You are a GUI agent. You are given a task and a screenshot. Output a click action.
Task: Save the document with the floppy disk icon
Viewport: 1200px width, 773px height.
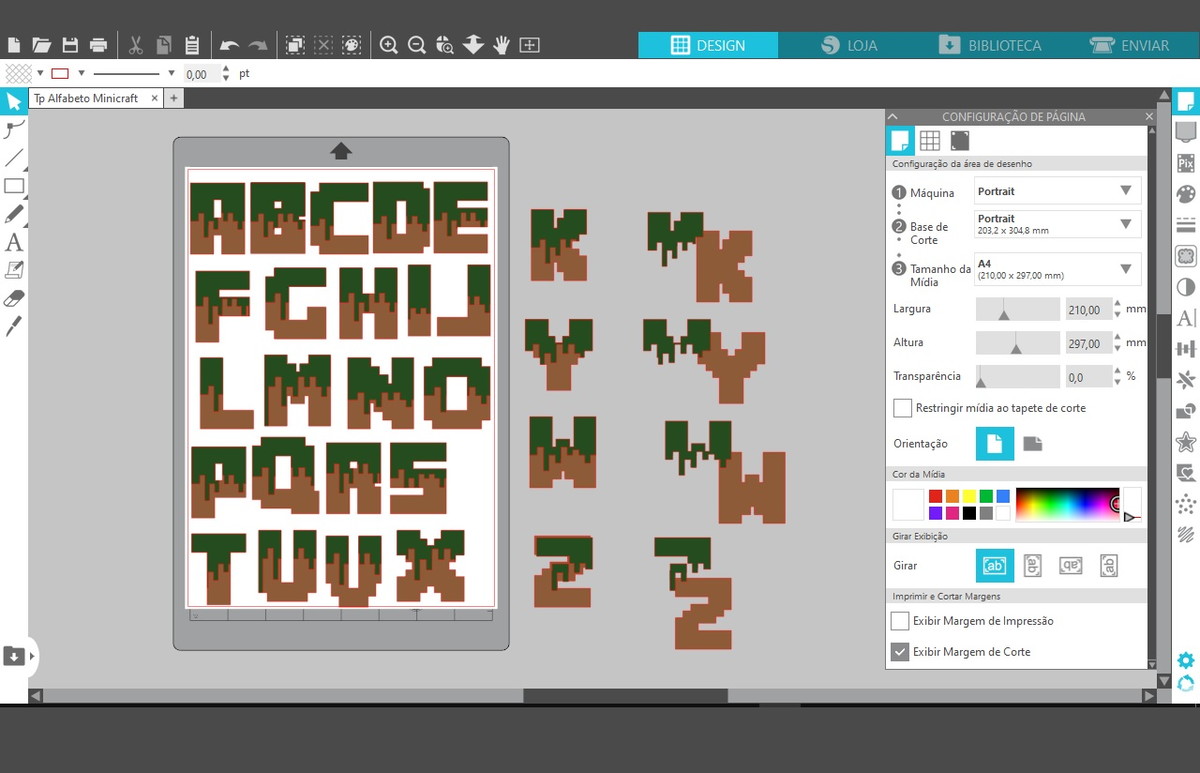pos(70,45)
